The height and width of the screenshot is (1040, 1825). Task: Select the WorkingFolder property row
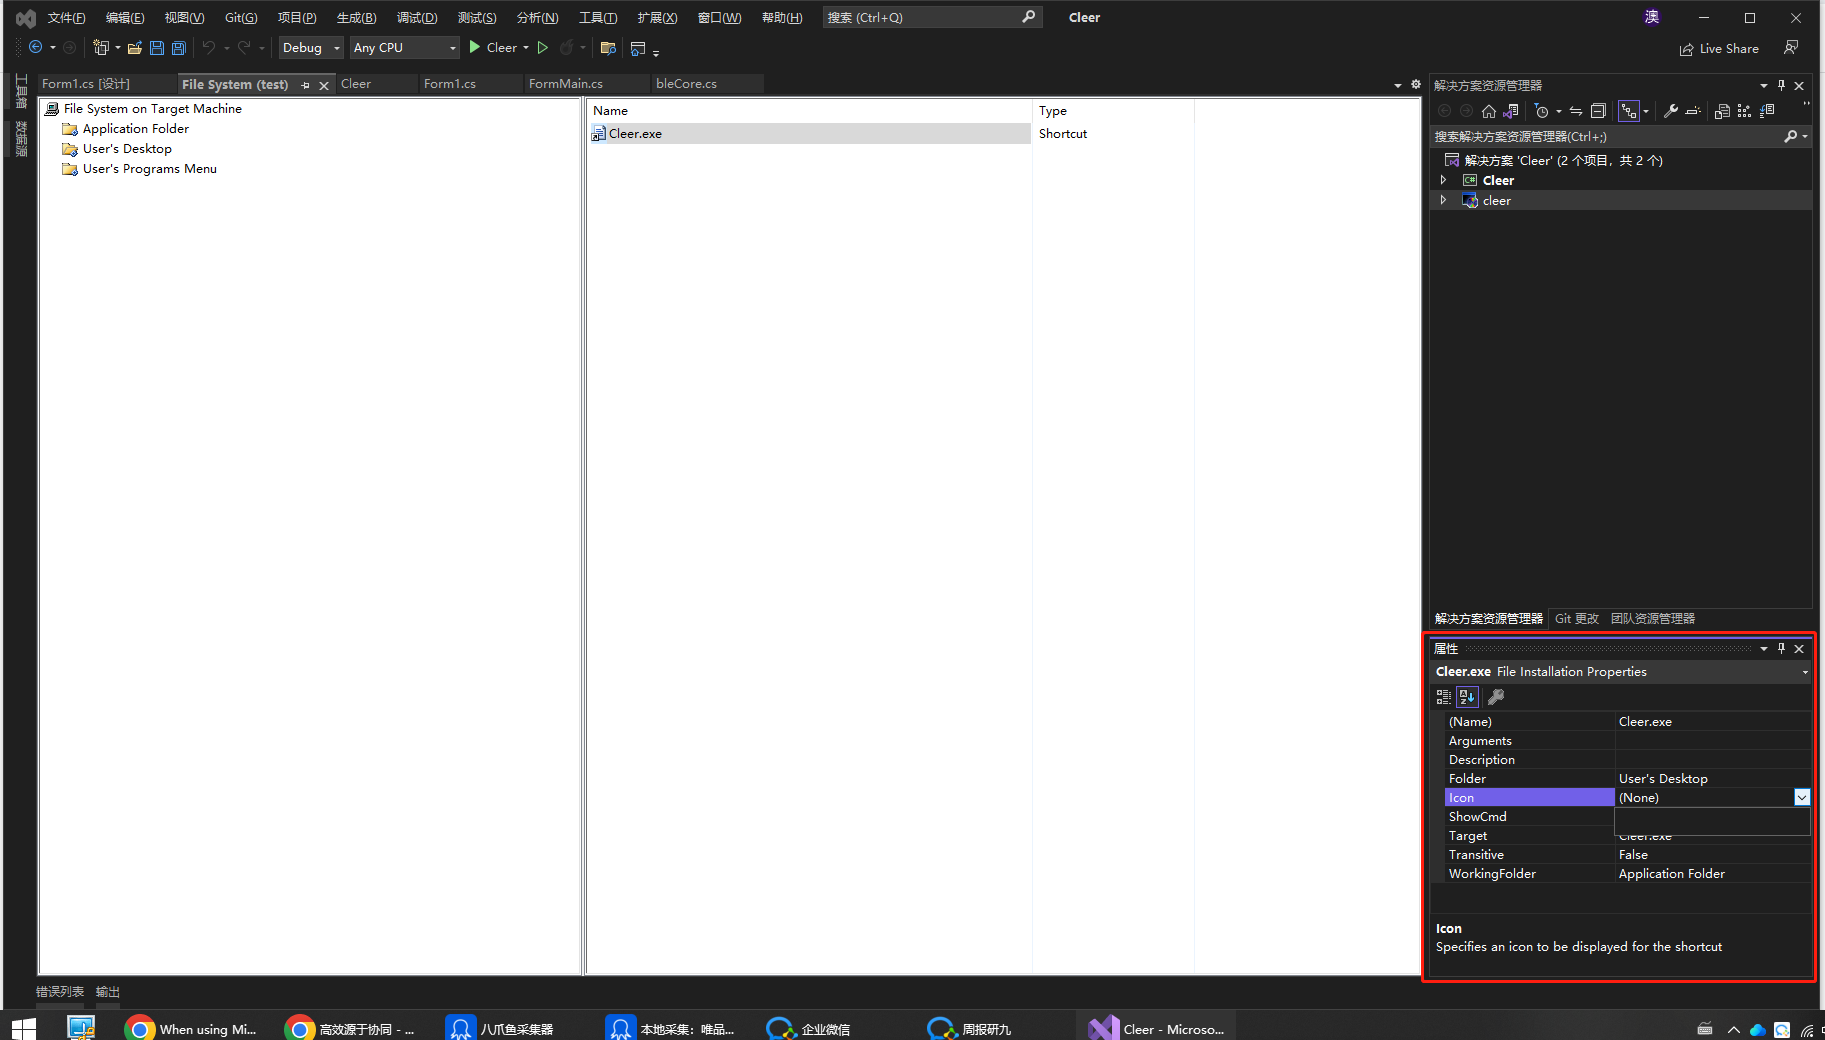coord(1627,874)
